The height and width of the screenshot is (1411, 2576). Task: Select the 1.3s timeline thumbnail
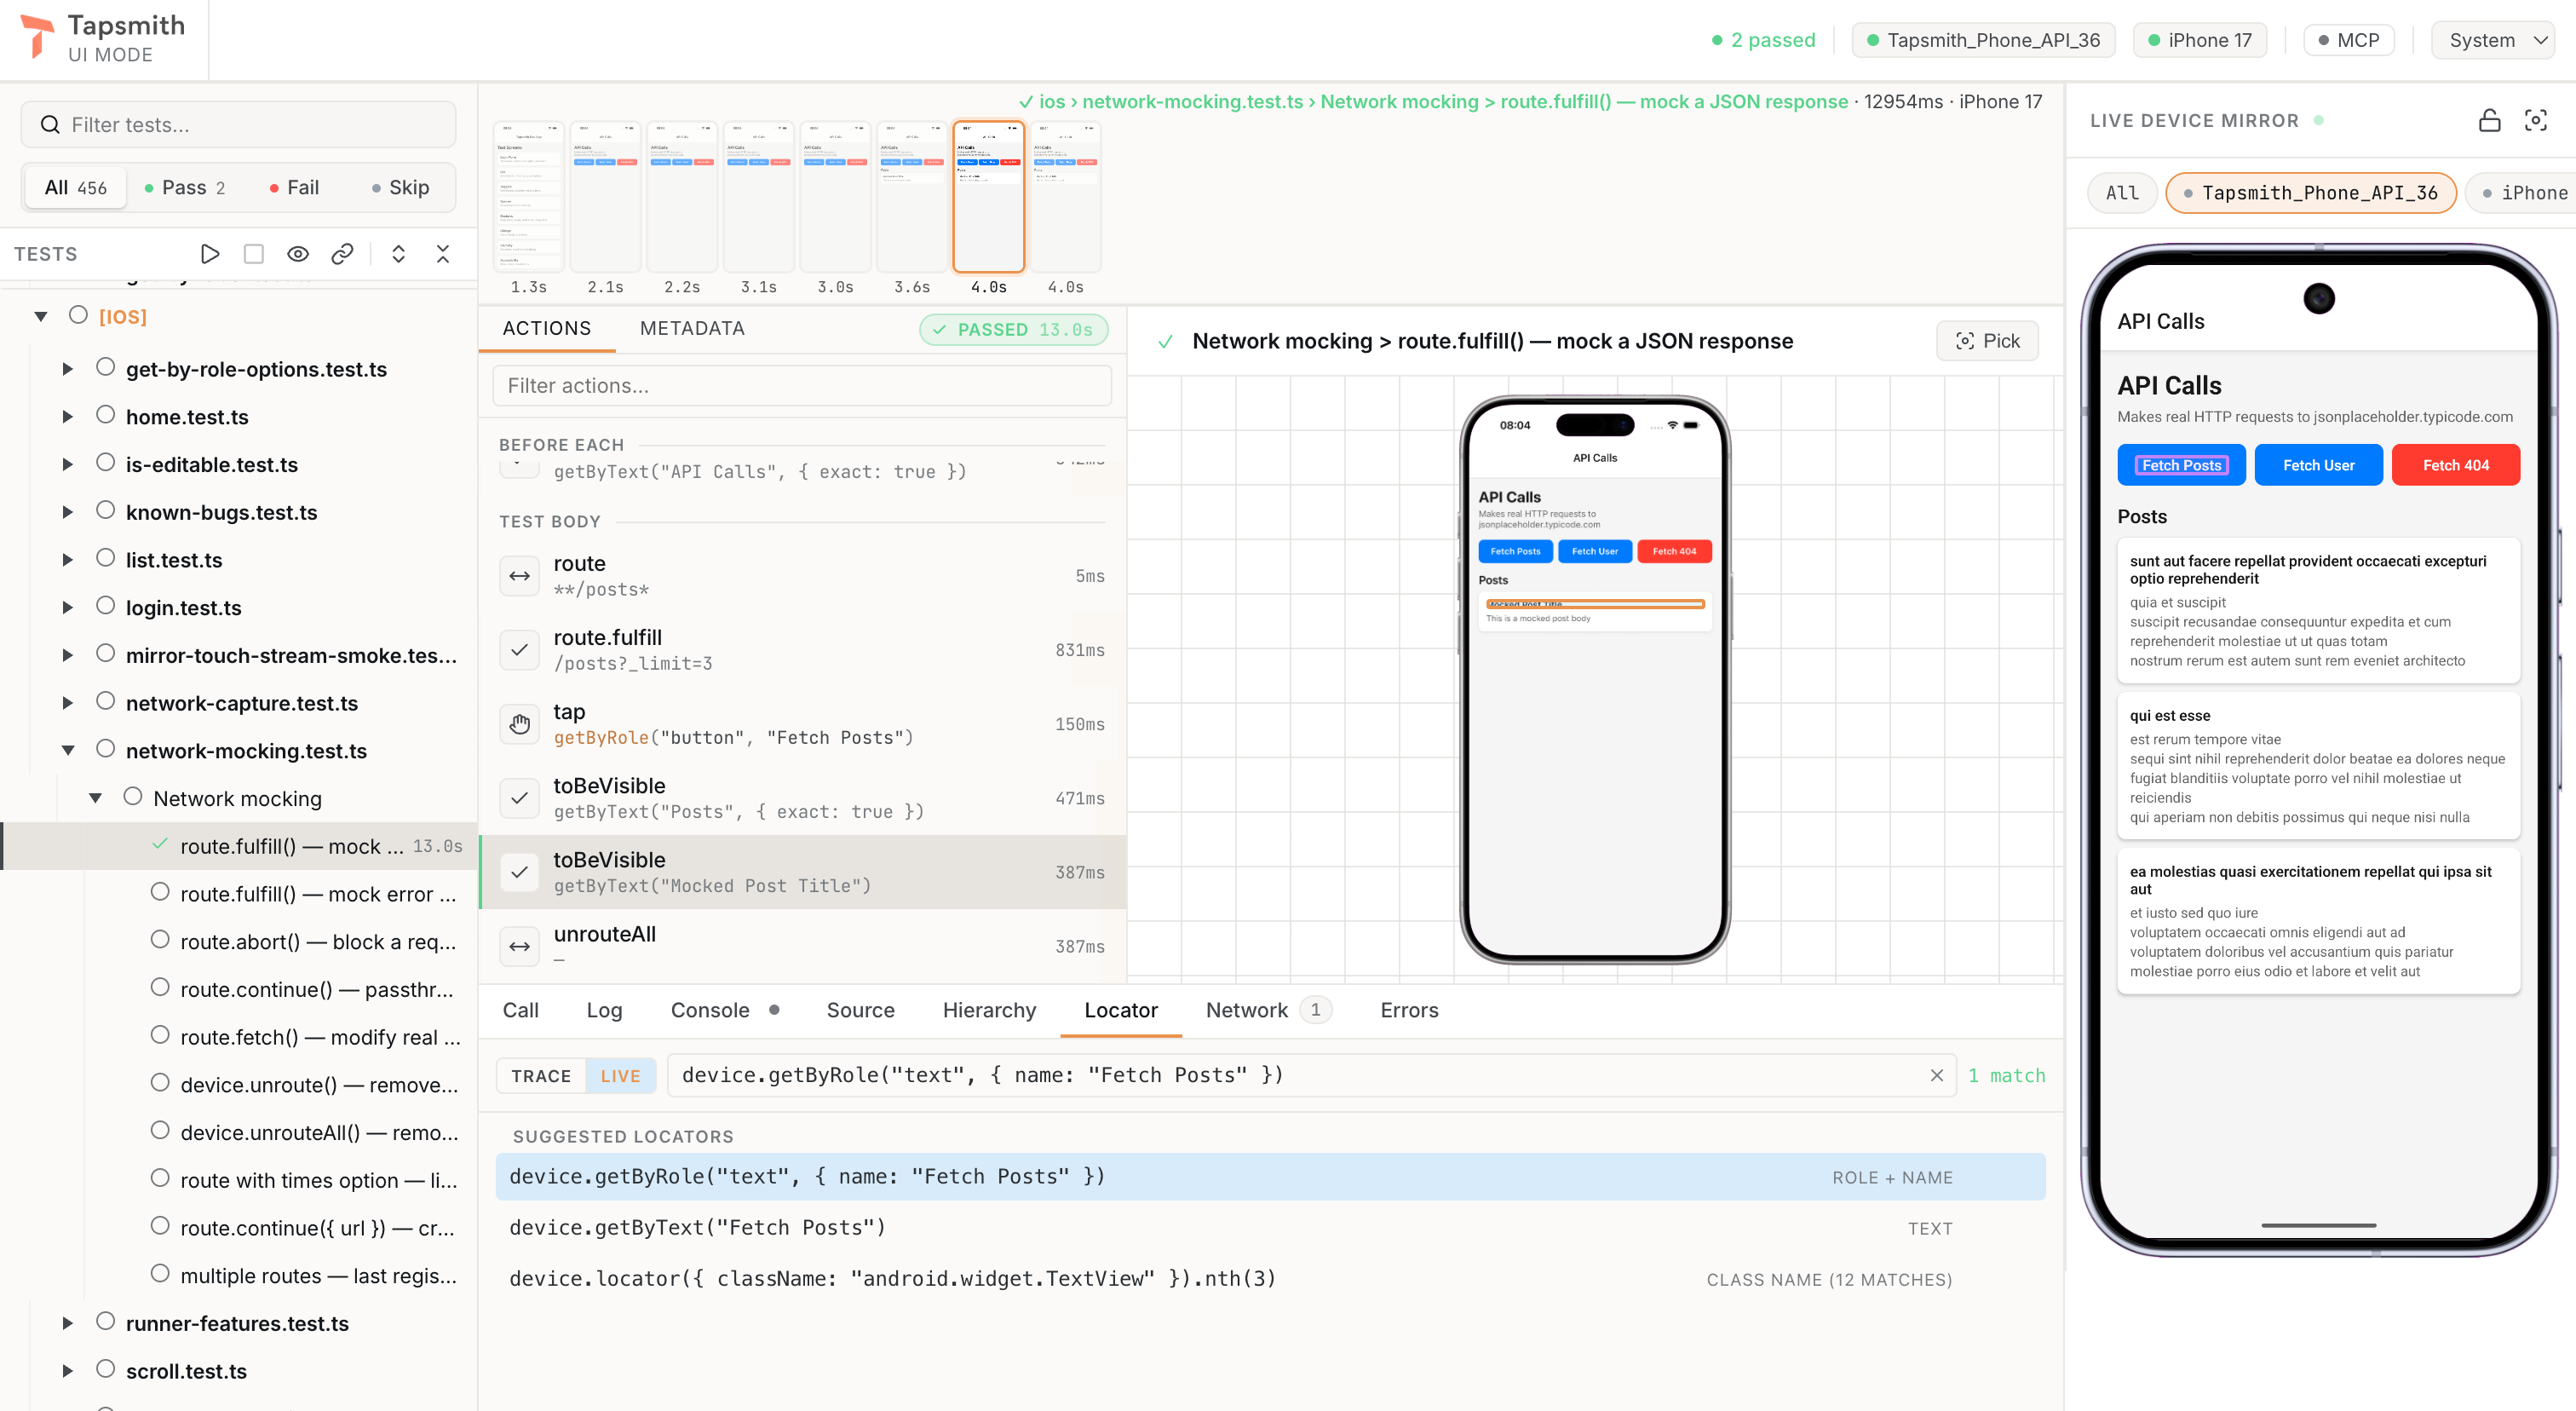click(x=529, y=197)
